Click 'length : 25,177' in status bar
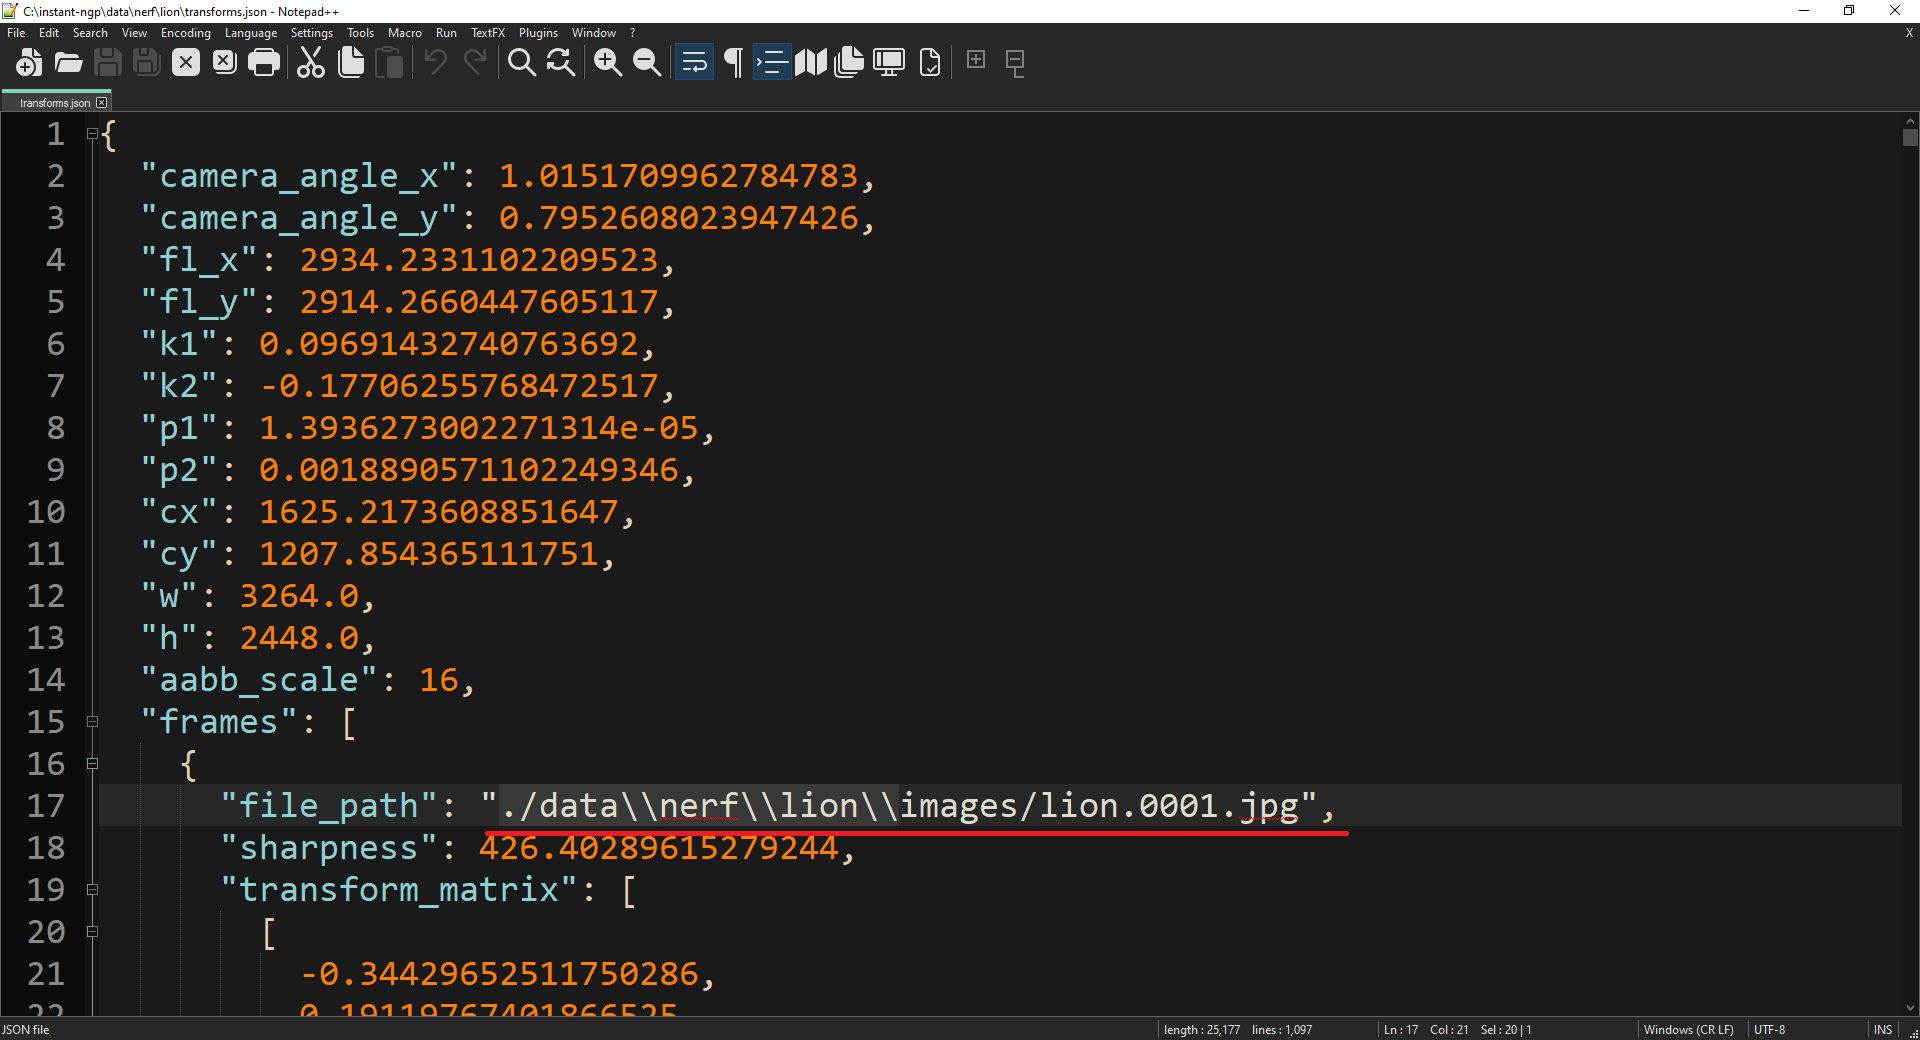Screen dimensions: 1920x1040 (x=1201, y=1030)
